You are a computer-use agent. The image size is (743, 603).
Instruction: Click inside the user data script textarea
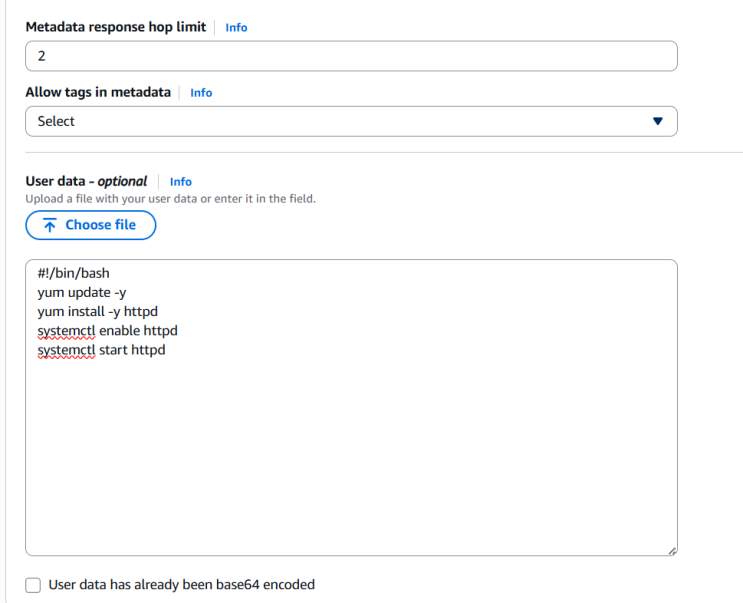(351, 407)
